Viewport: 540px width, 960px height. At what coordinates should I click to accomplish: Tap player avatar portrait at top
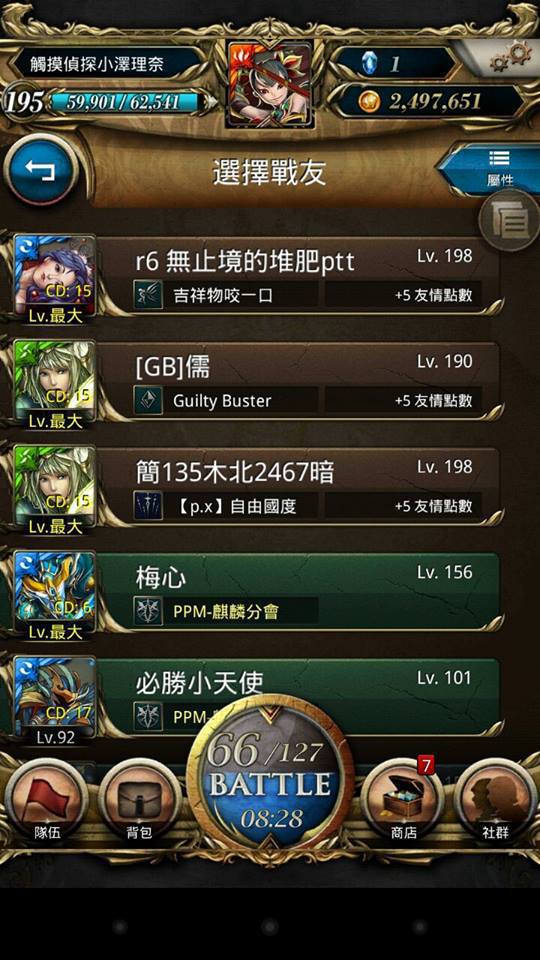coord(270,84)
